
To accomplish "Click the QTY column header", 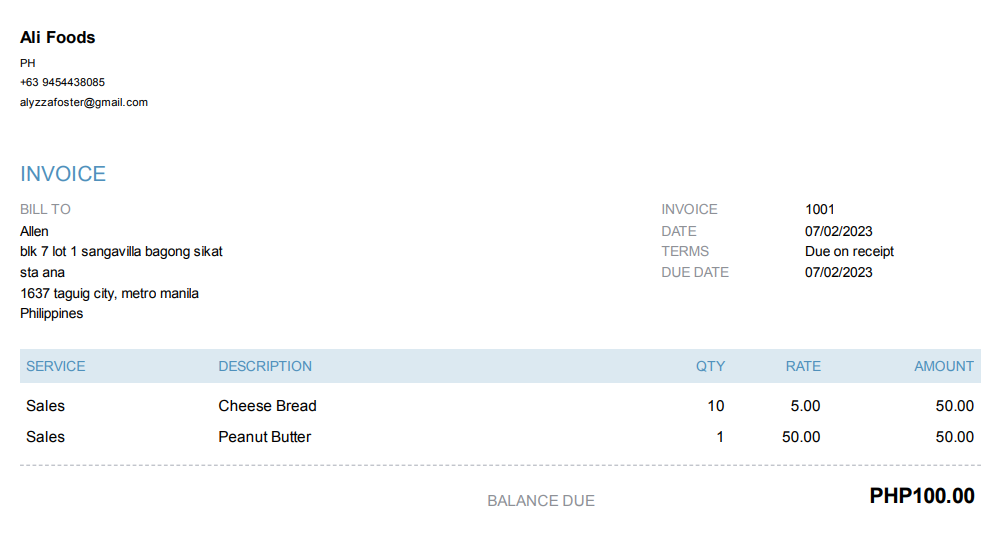I will pyautogui.click(x=710, y=366).
